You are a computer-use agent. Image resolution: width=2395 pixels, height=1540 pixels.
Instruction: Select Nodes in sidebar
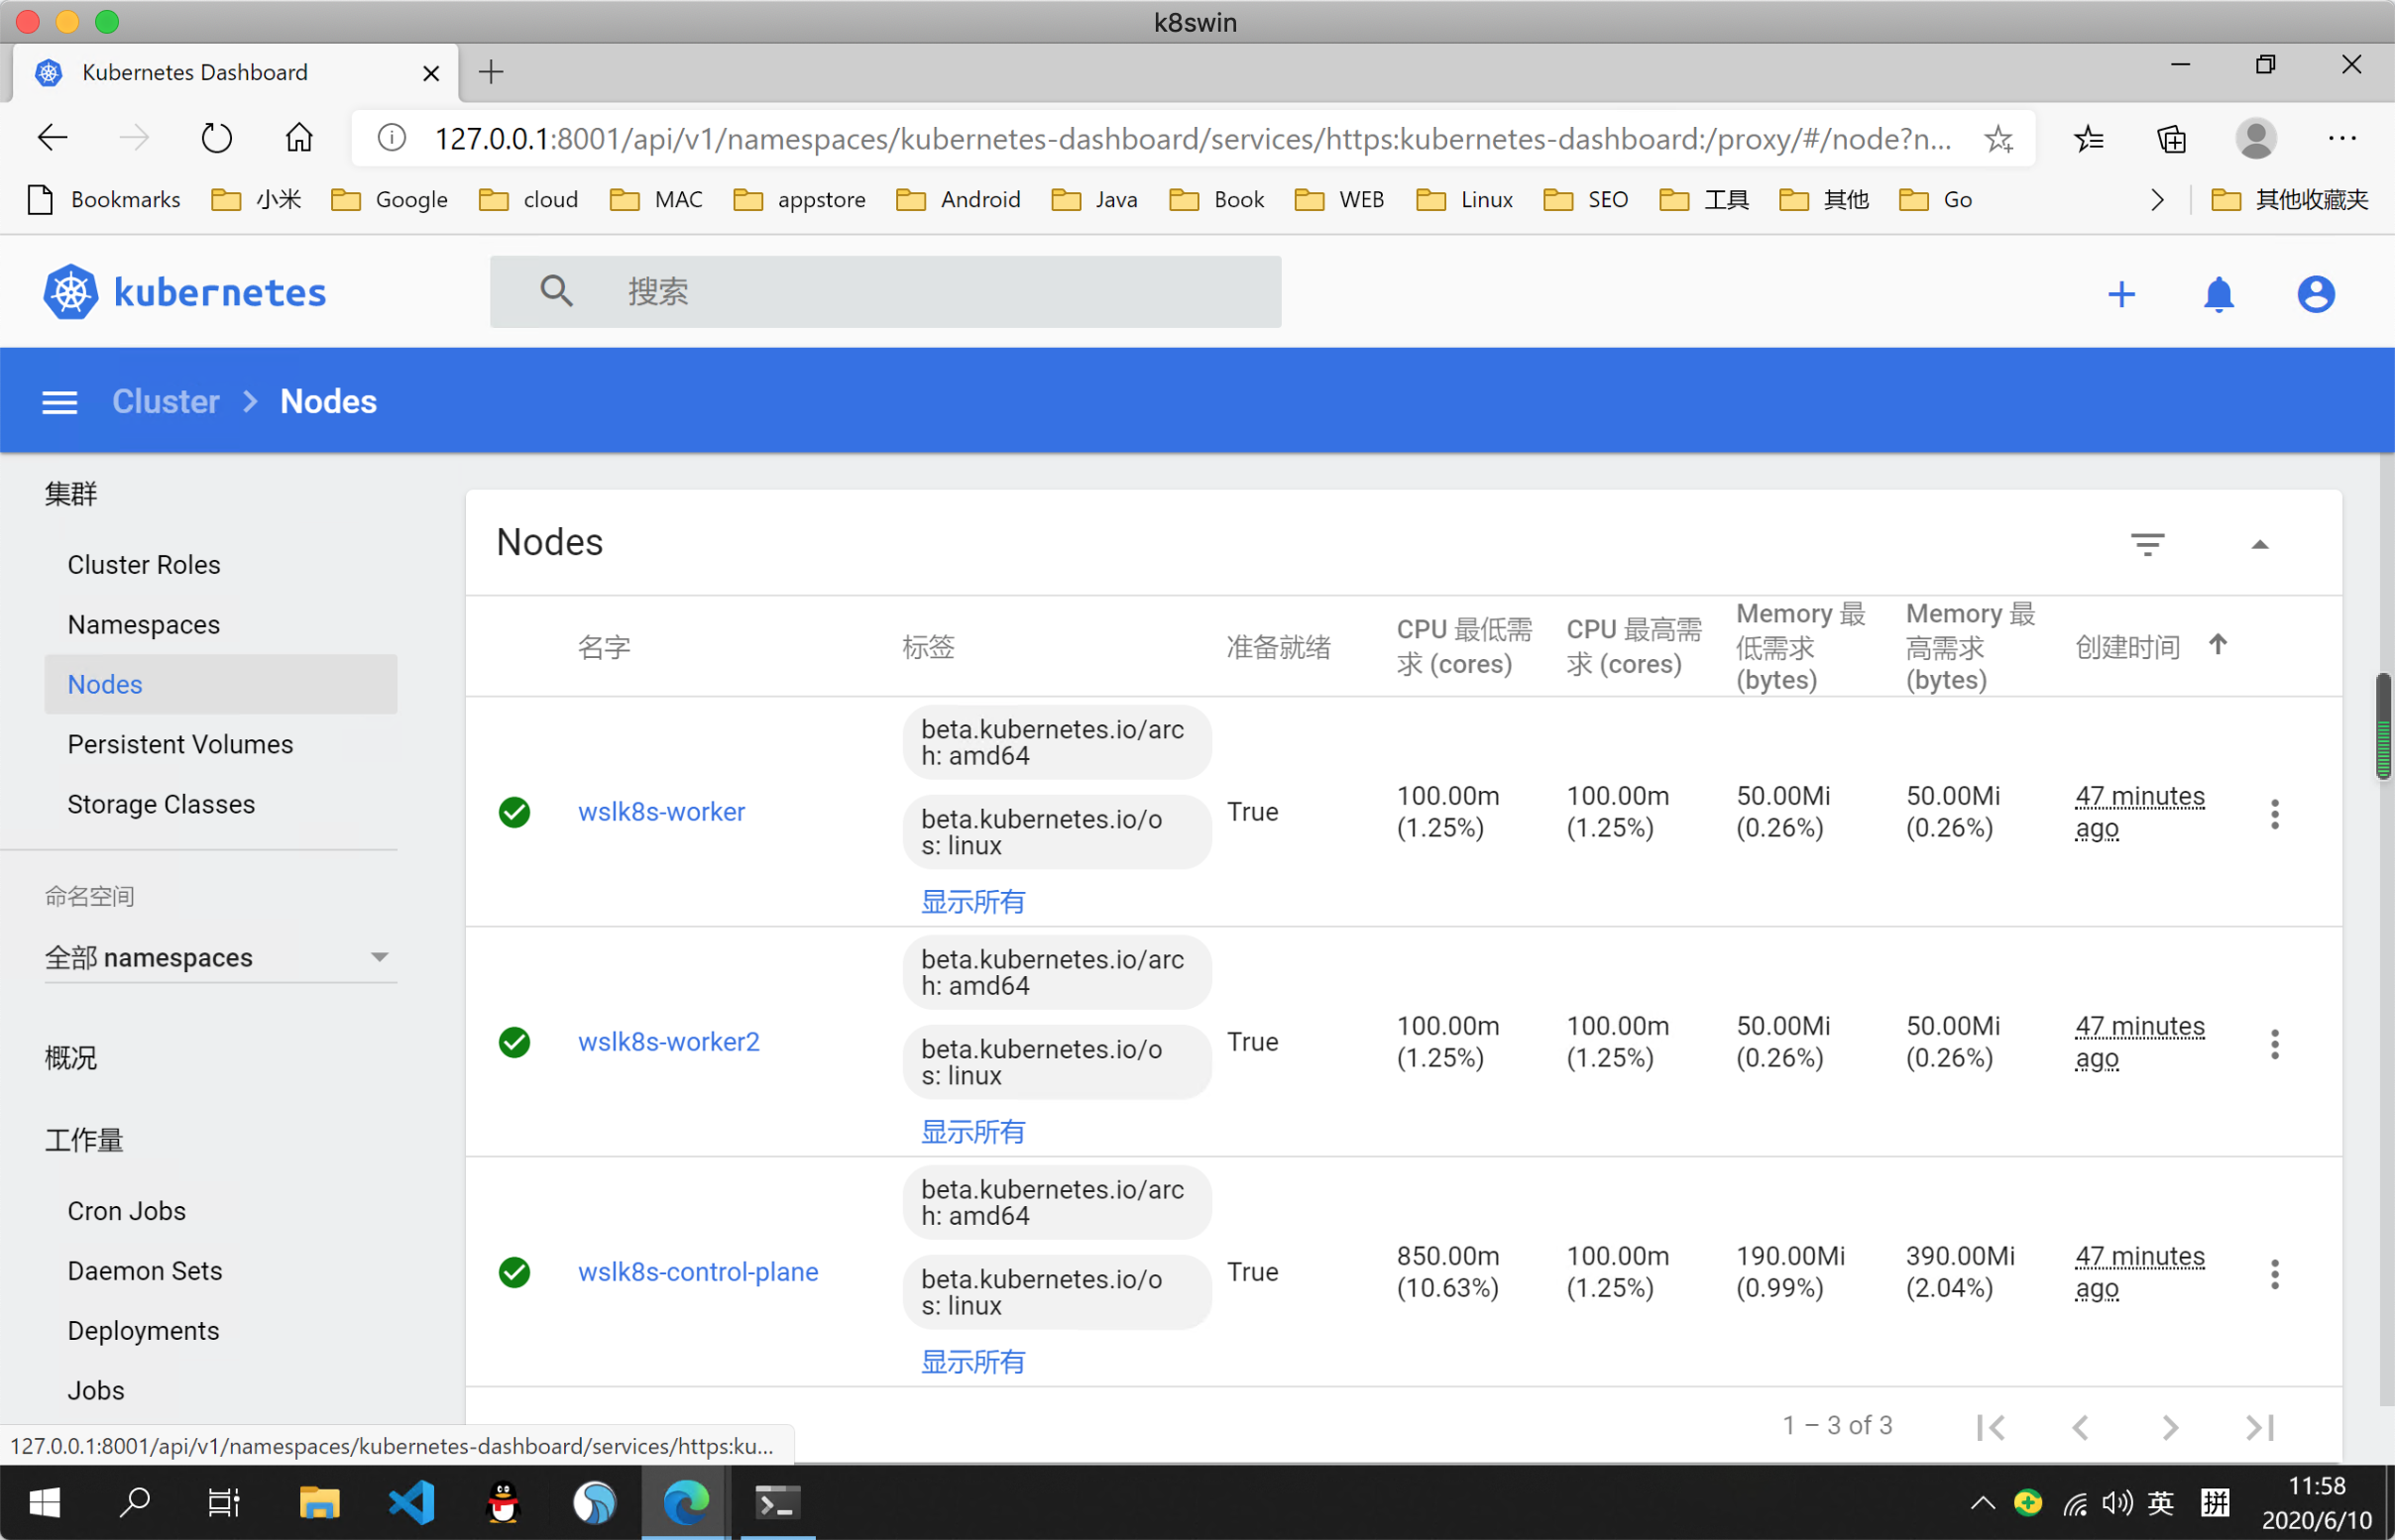(220, 684)
